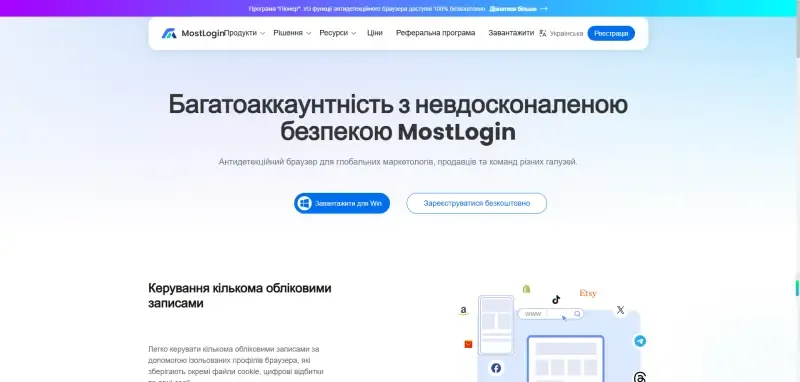The width and height of the screenshot is (800, 382).
Task: Expand the Ресурси chevron arrow
Action: point(354,34)
